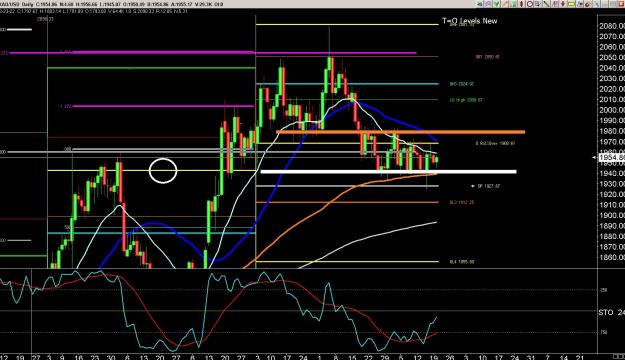
Task: Click the 'T=O Levels New' chart label
Action: coord(470,21)
